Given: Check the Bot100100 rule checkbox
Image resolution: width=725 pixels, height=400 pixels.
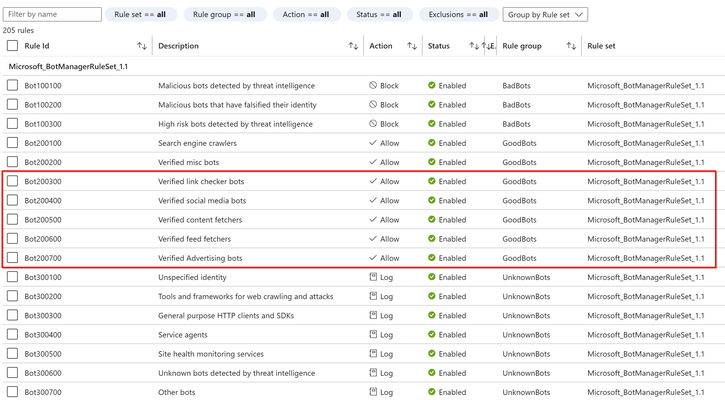Looking at the screenshot, I should 12,85.
